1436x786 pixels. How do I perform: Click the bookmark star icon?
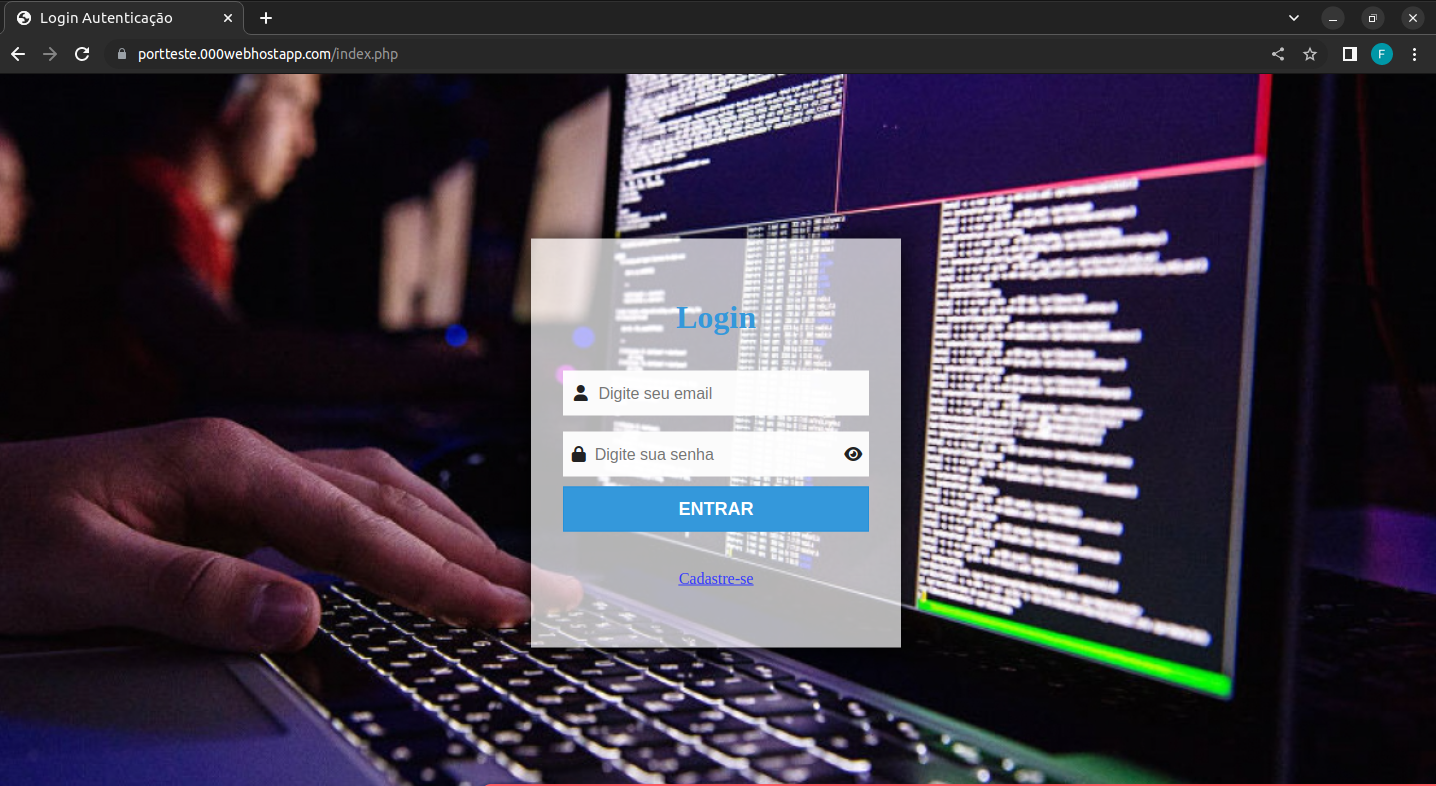click(x=1310, y=54)
